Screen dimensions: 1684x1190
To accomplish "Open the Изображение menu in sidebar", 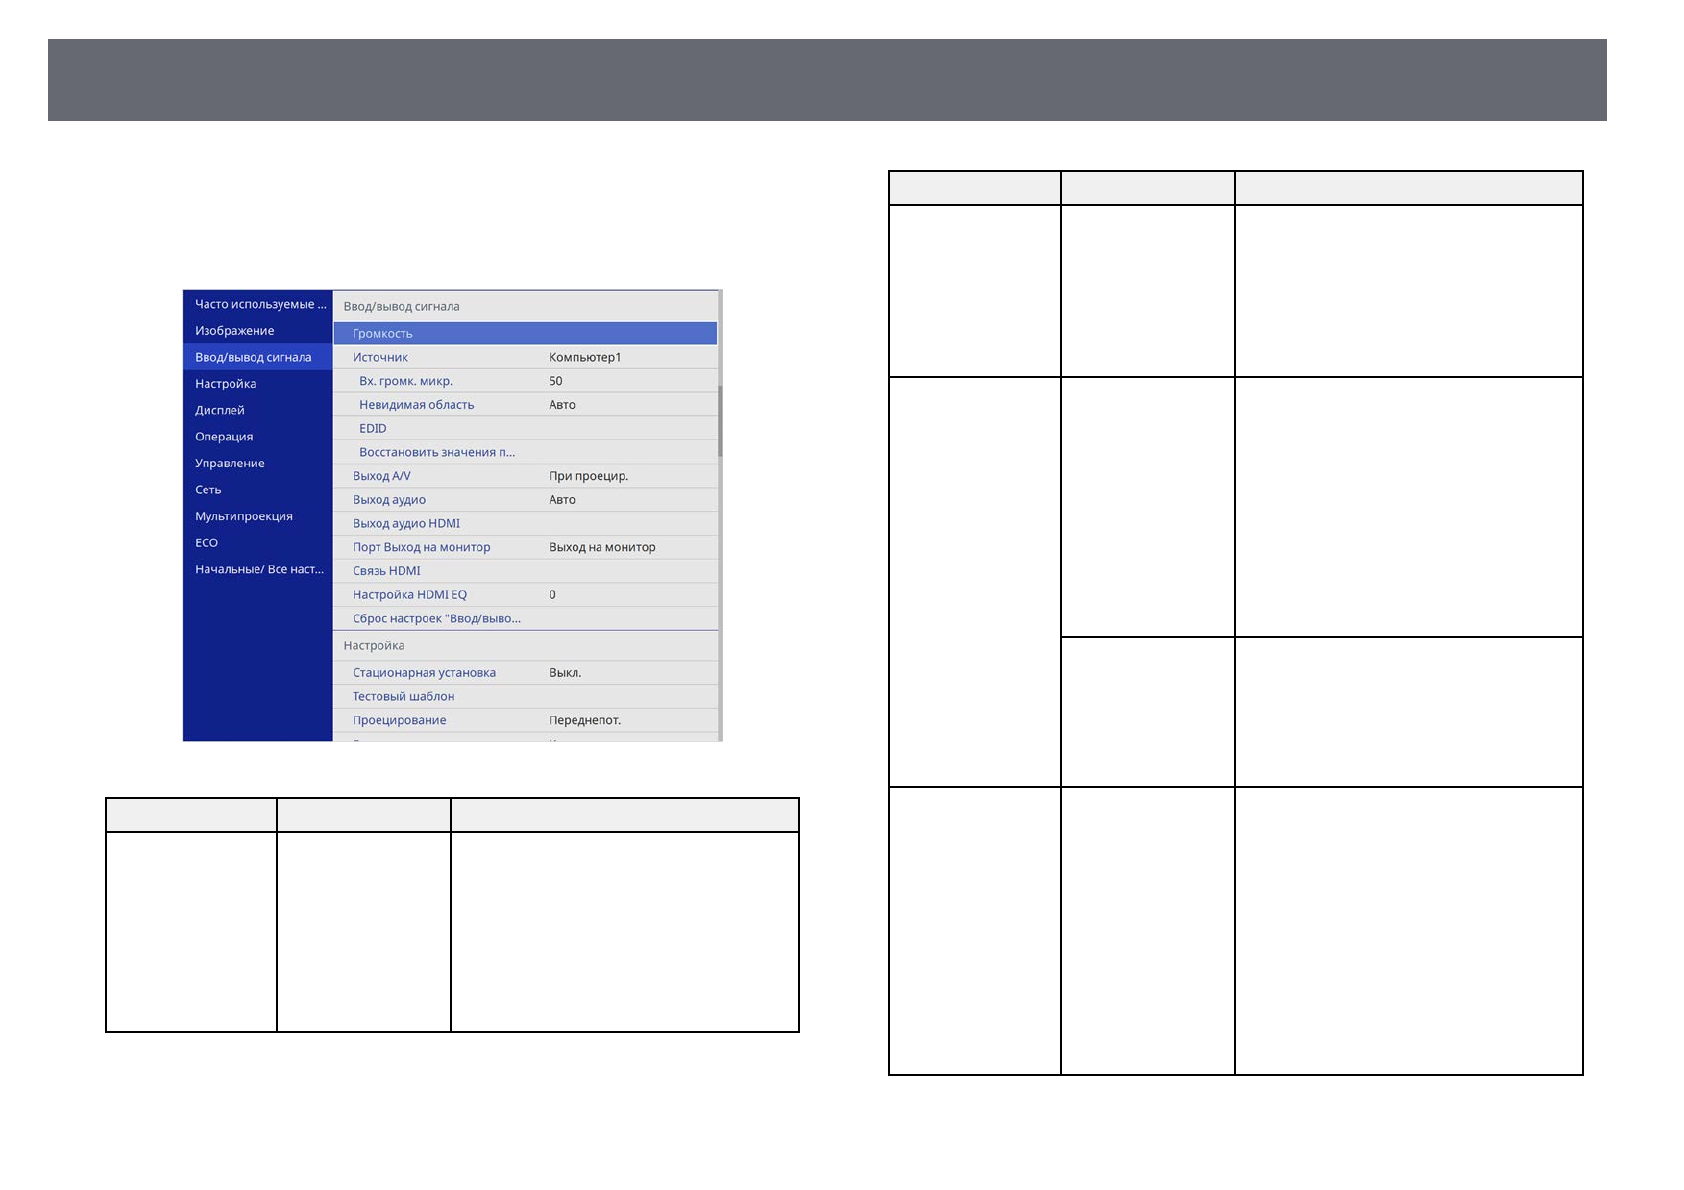I will [235, 331].
